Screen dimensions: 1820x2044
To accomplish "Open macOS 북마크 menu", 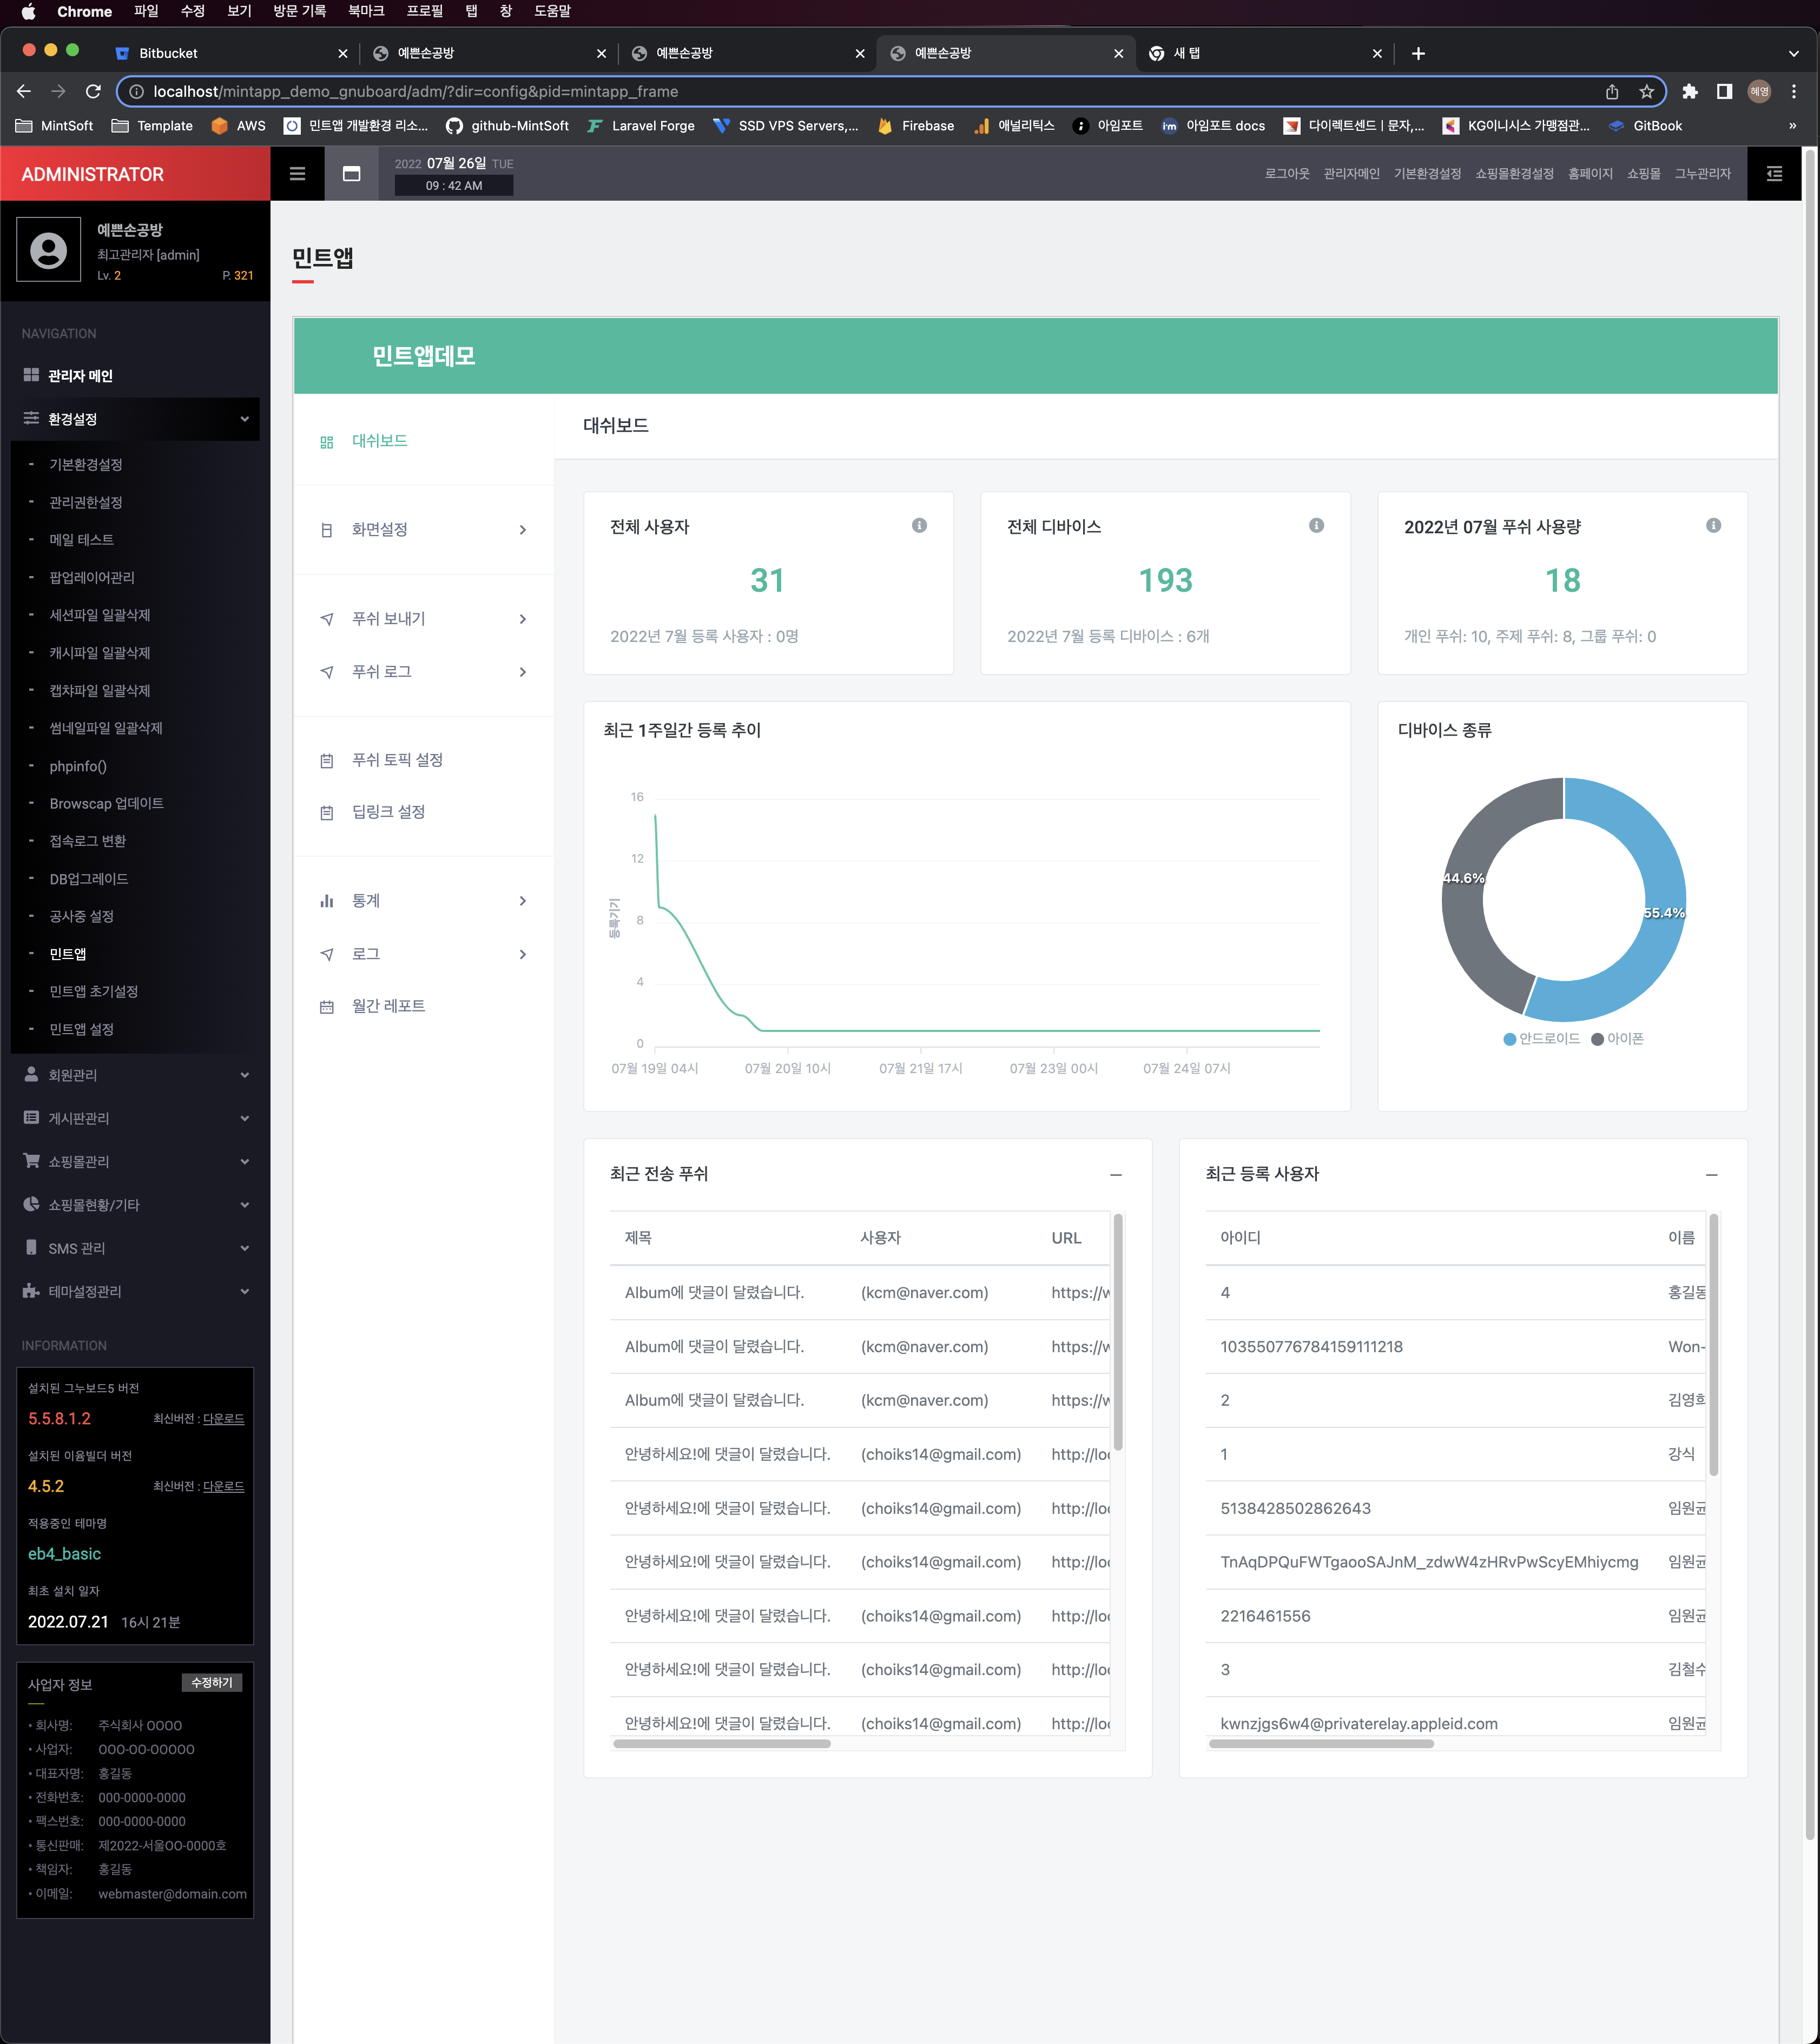I will click(x=366, y=11).
